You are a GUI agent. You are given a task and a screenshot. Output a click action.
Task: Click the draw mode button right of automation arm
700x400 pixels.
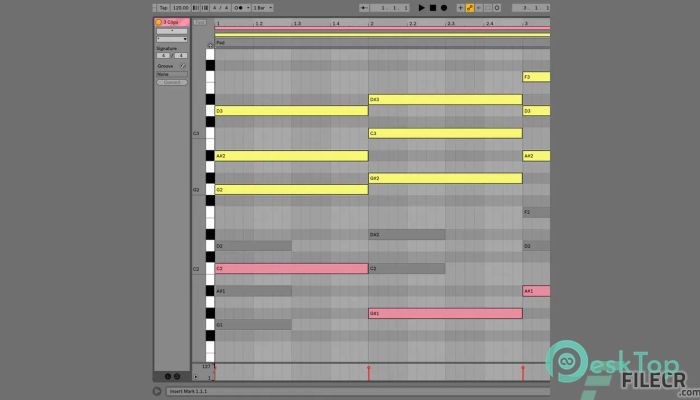(x=479, y=8)
